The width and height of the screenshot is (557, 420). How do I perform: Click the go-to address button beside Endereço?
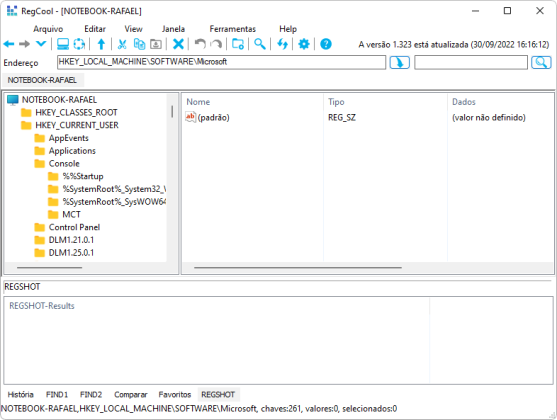(x=399, y=63)
